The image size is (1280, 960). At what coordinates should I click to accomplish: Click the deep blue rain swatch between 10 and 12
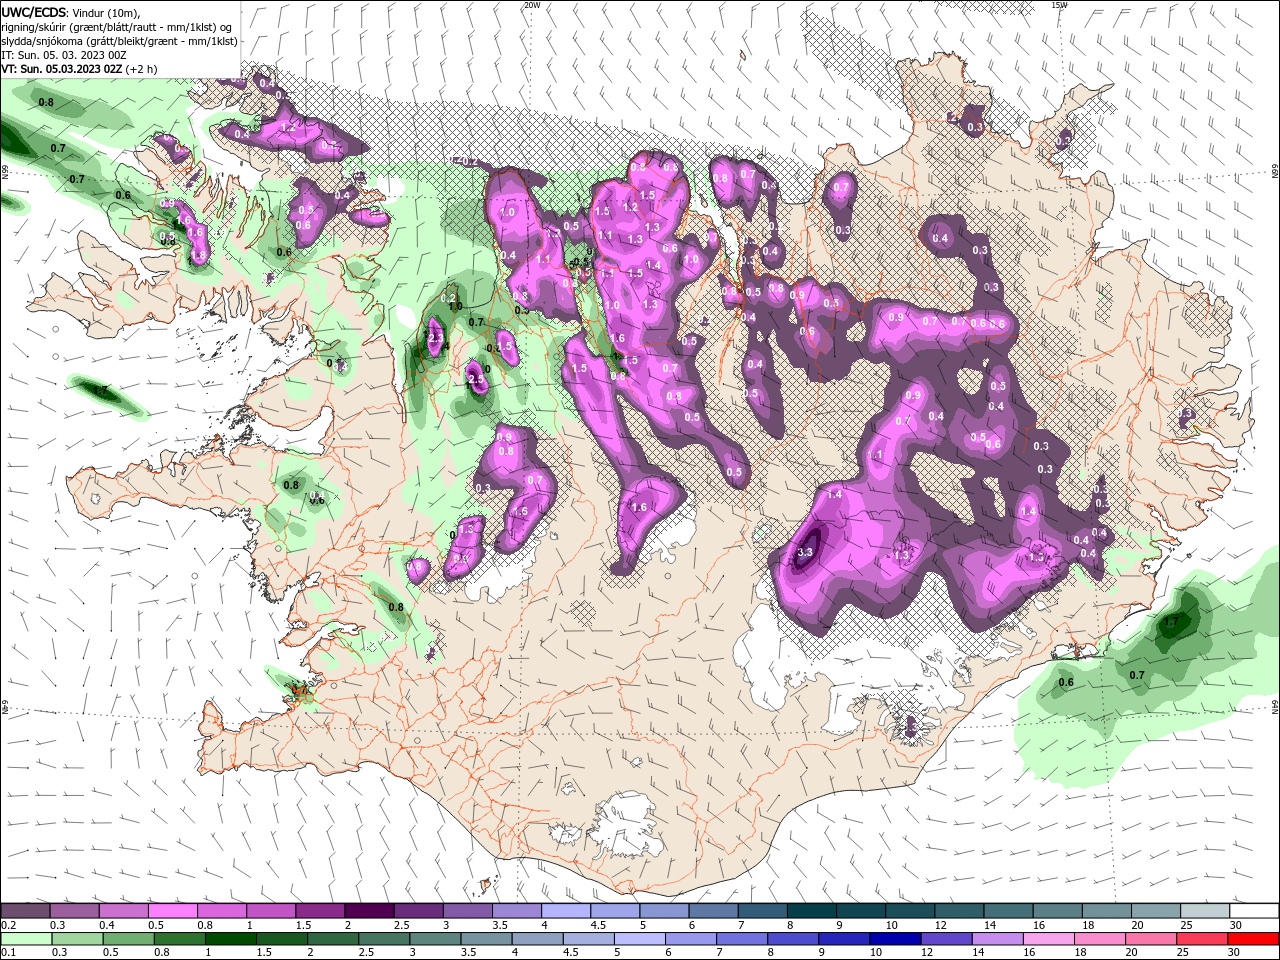(x=895, y=939)
